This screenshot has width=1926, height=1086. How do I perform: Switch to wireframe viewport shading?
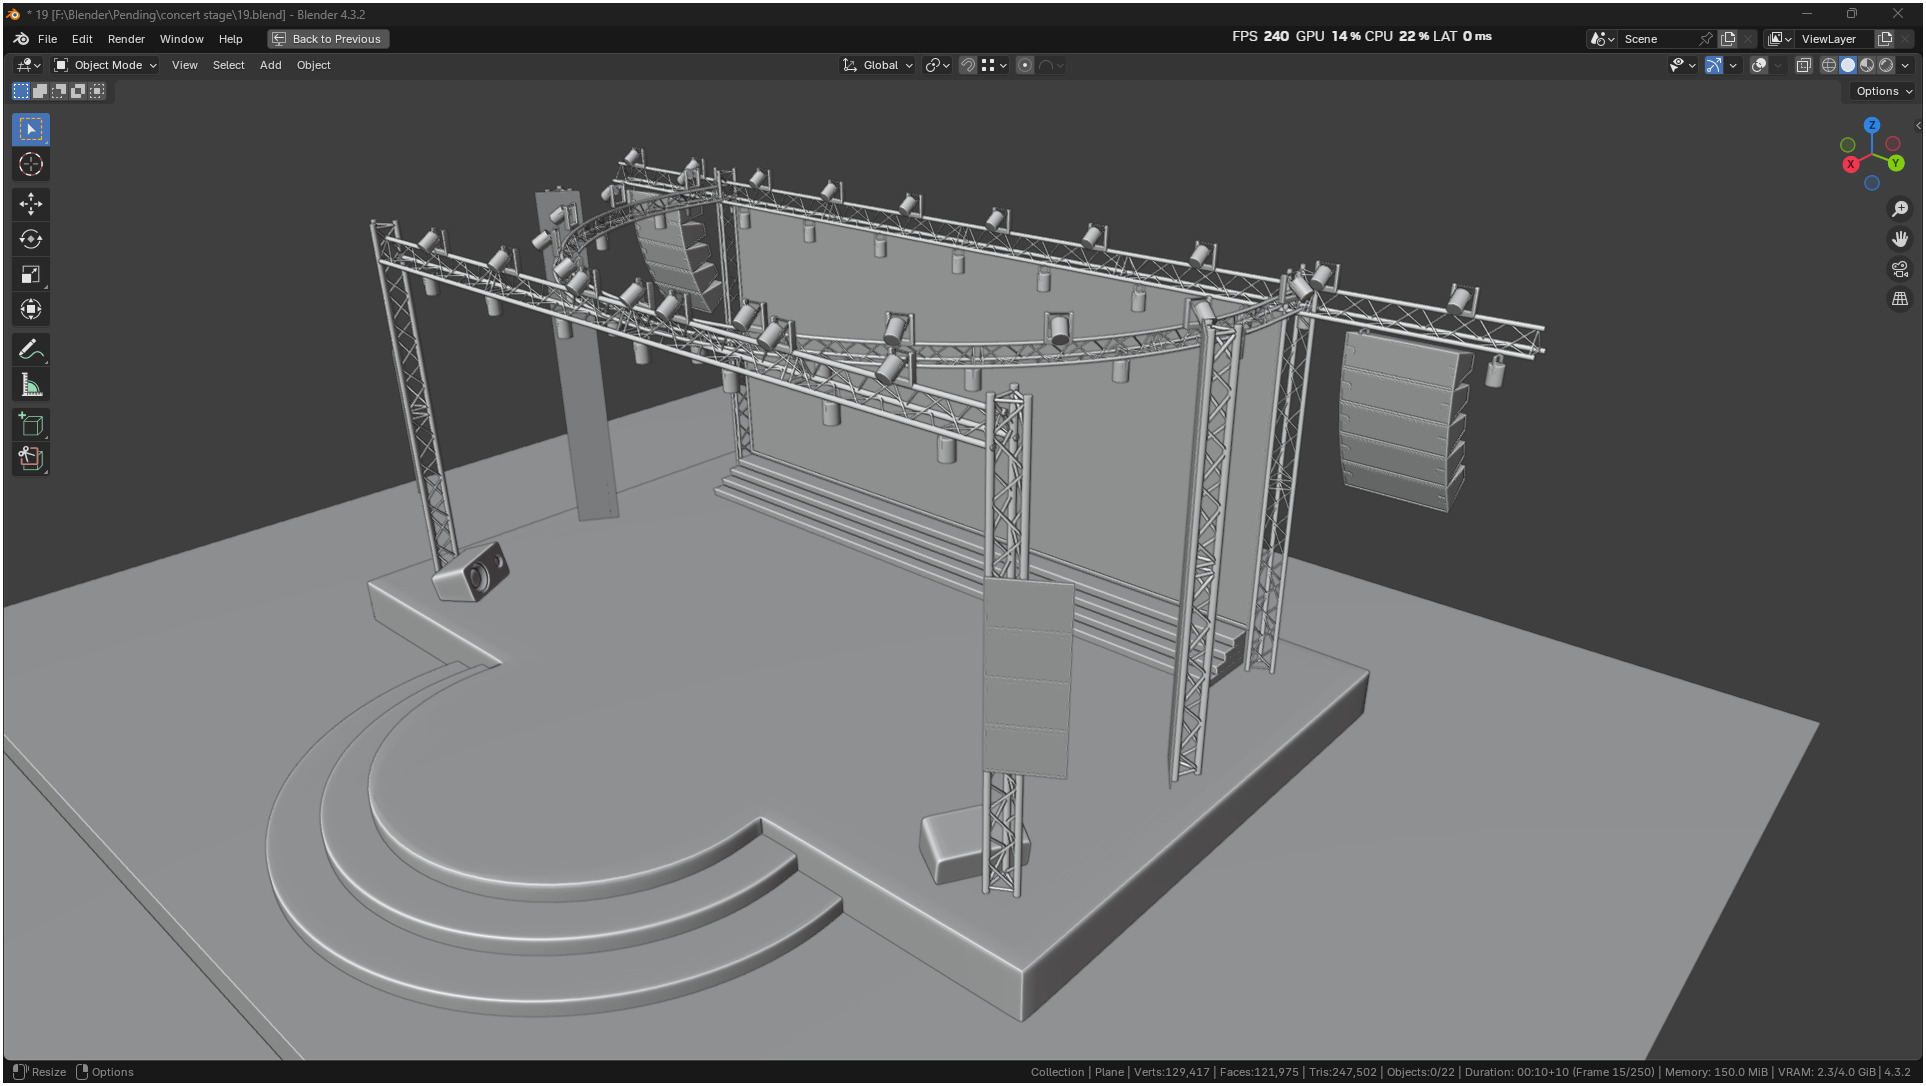click(x=1828, y=65)
